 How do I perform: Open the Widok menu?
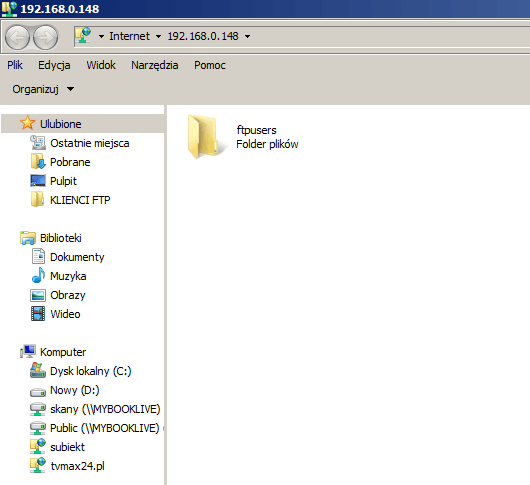click(101, 65)
